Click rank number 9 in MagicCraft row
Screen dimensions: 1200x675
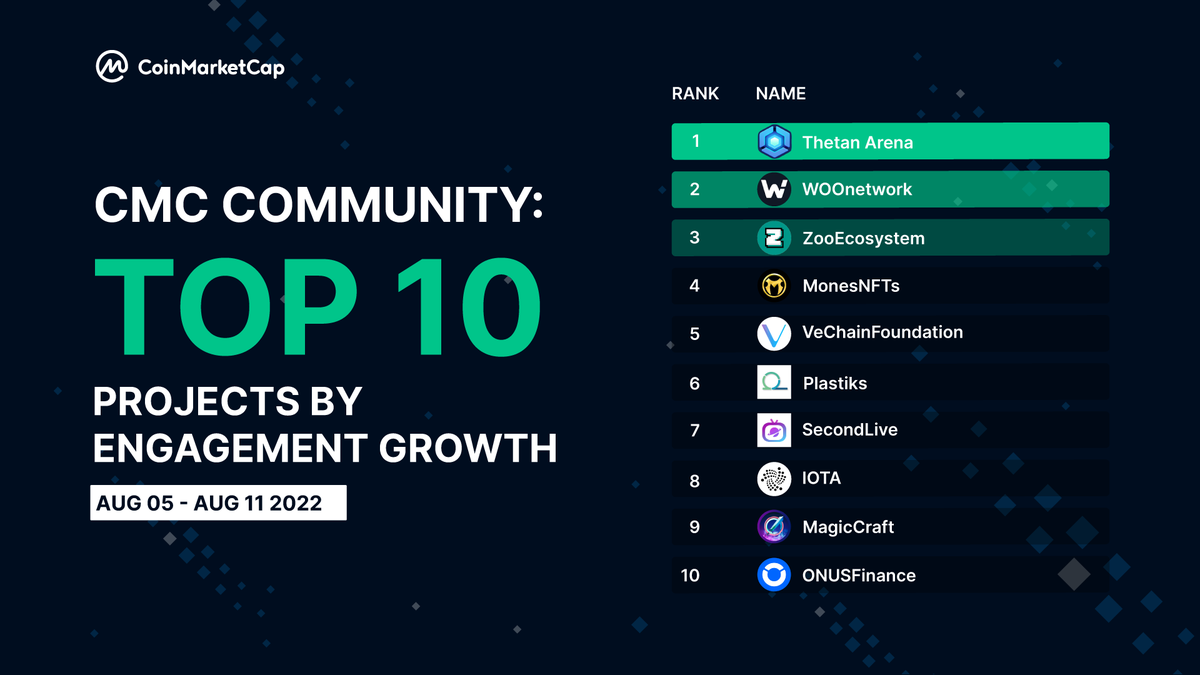pos(695,527)
